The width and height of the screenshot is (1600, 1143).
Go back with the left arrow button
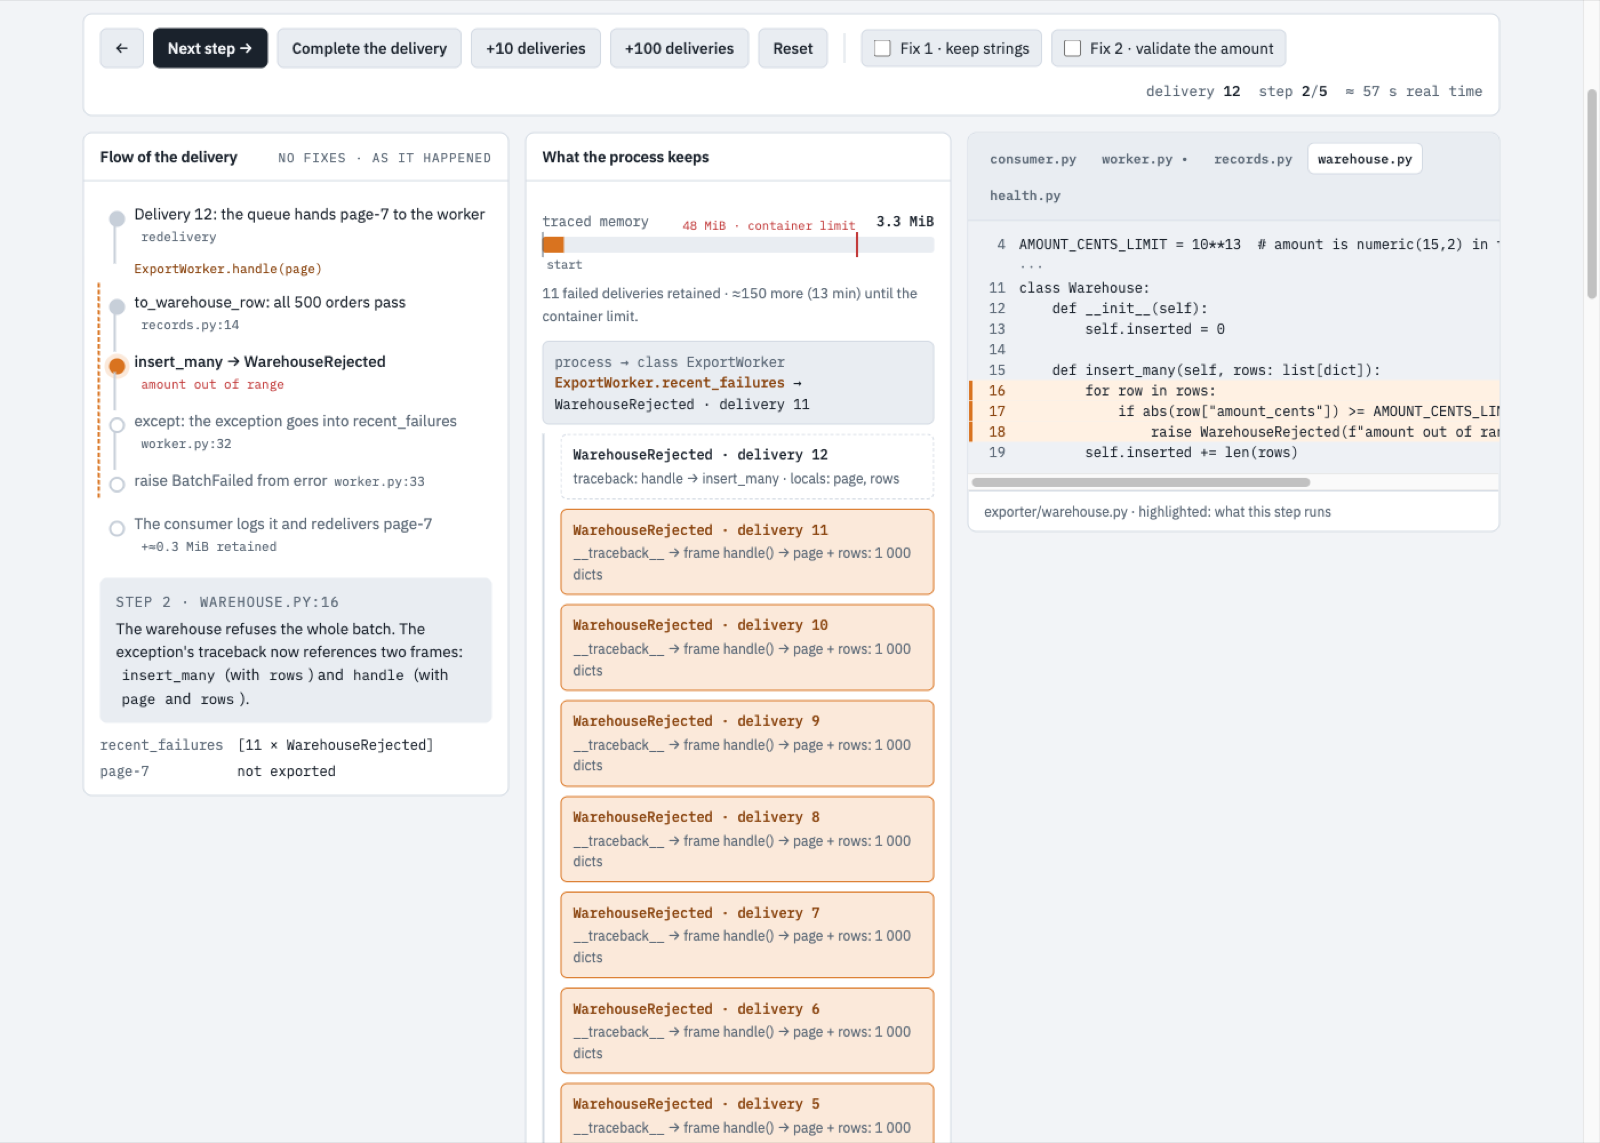point(121,48)
